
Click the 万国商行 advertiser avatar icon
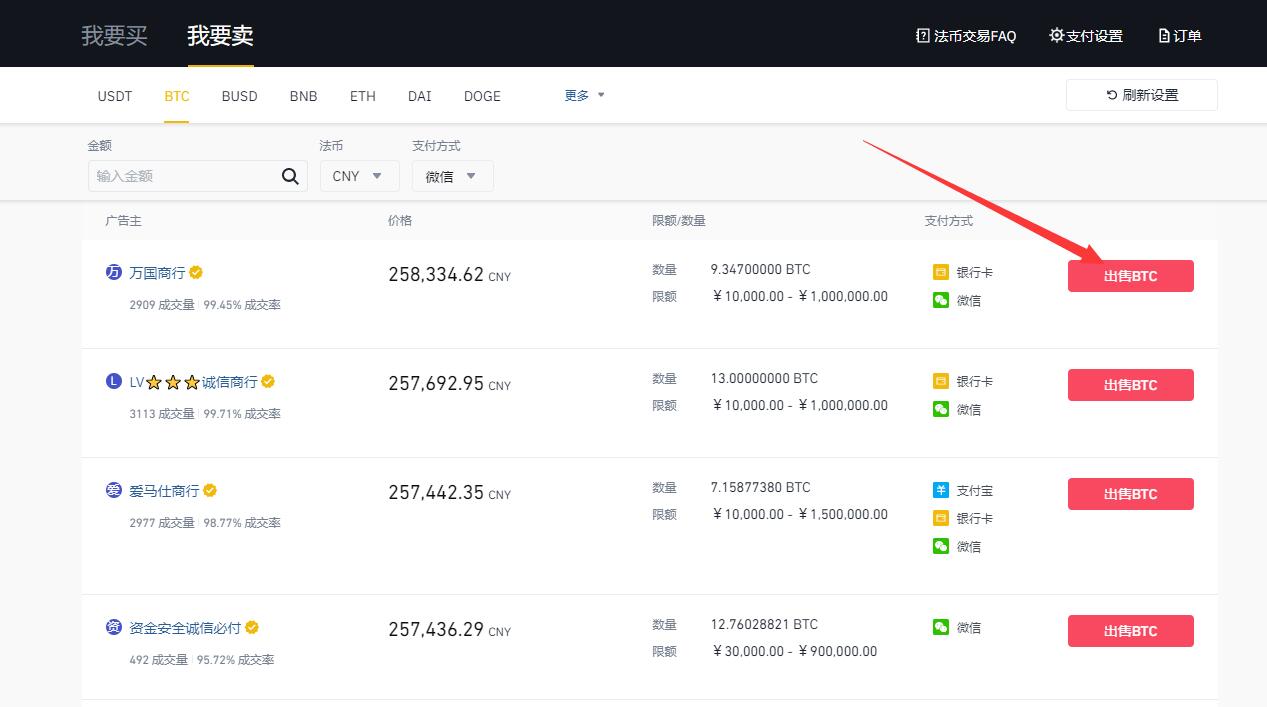click(x=113, y=272)
